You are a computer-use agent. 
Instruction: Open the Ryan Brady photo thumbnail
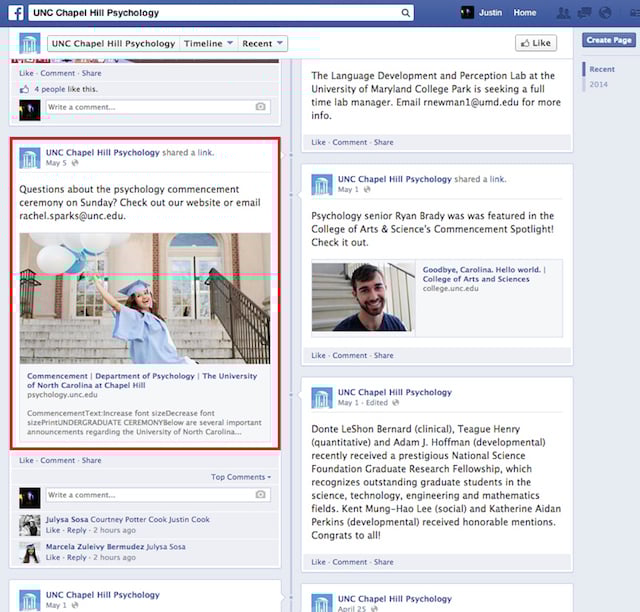(363, 297)
